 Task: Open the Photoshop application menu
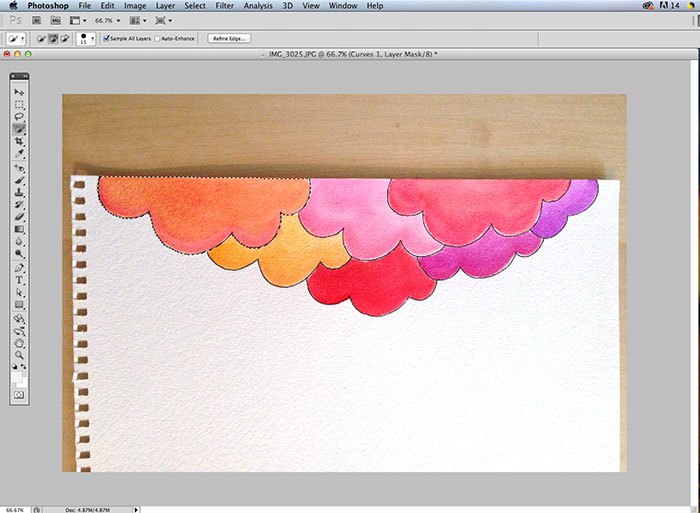(48, 6)
